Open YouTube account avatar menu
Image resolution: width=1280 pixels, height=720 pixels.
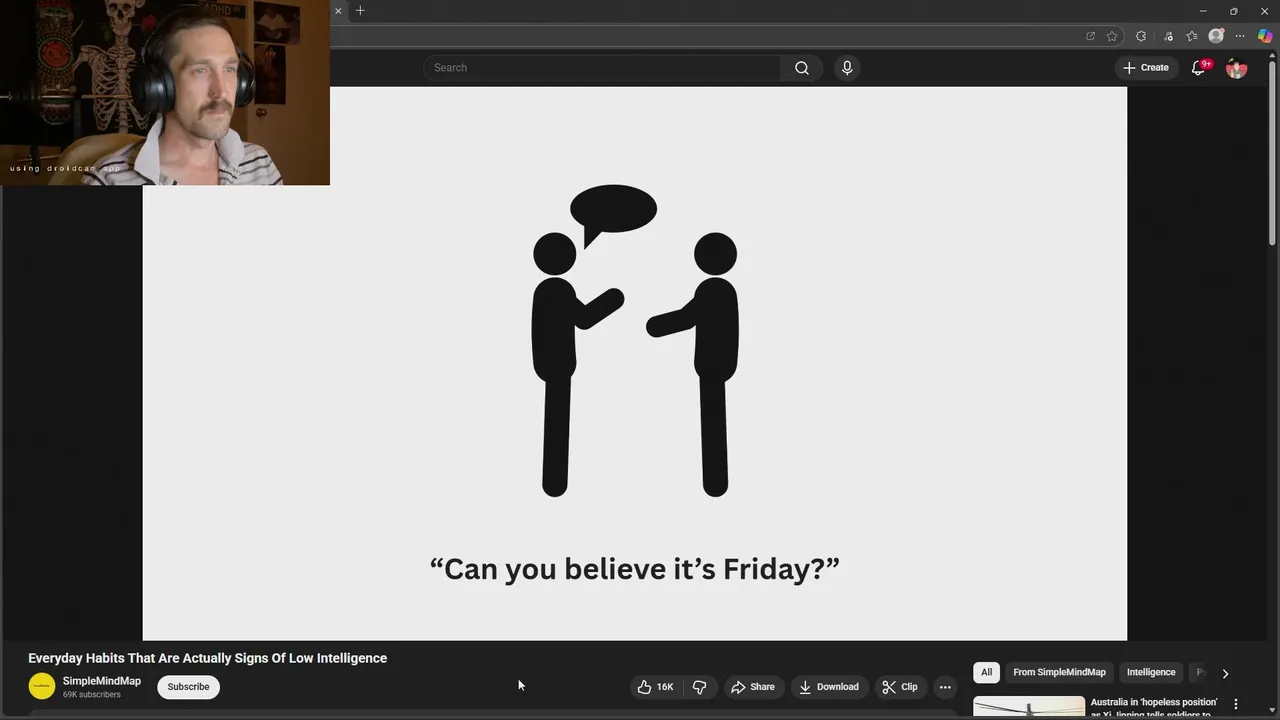coord(1236,68)
